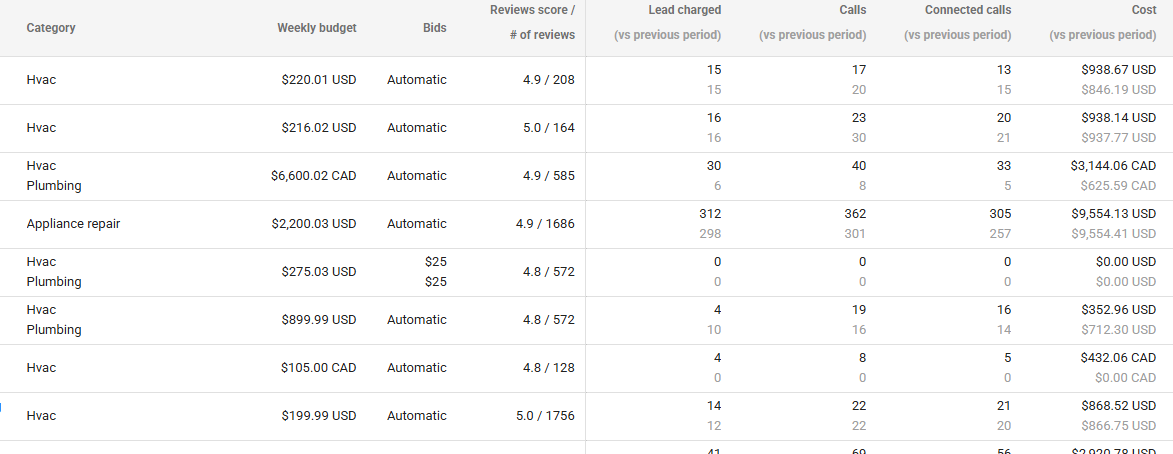
Task: Click the Weekly budget column header
Action: point(316,28)
